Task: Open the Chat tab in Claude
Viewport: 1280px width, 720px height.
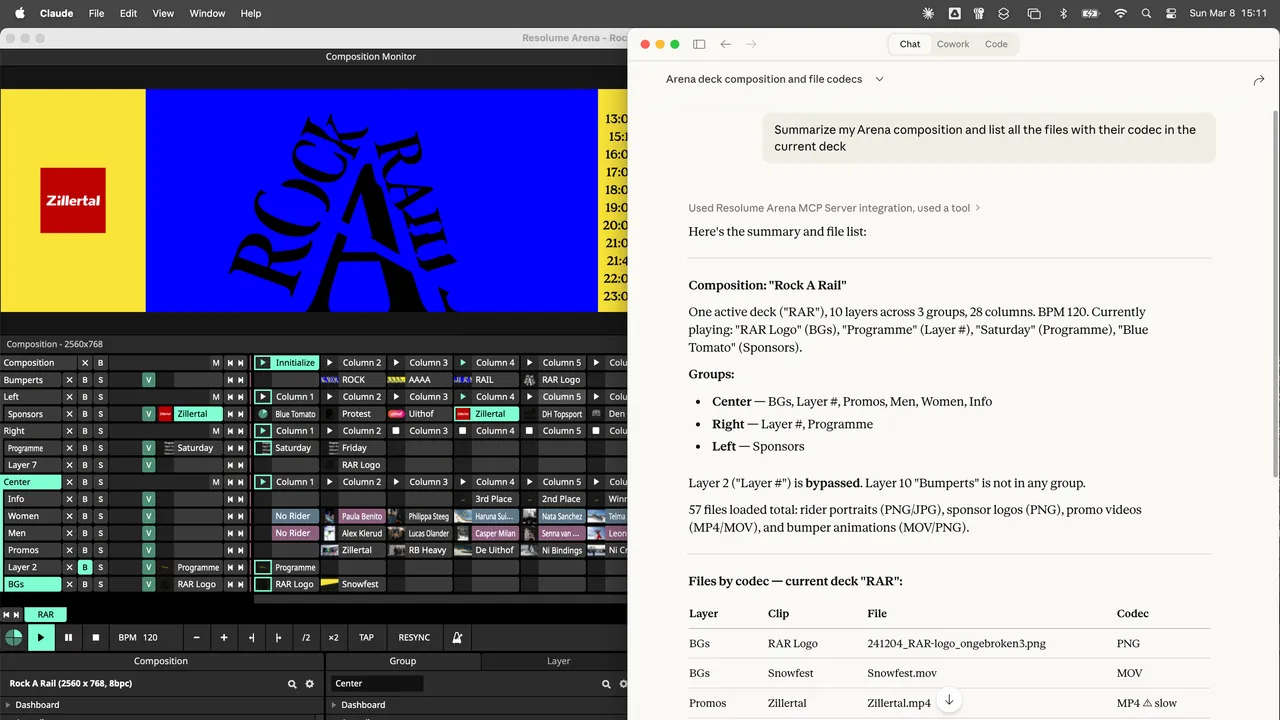Action: point(910,44)
